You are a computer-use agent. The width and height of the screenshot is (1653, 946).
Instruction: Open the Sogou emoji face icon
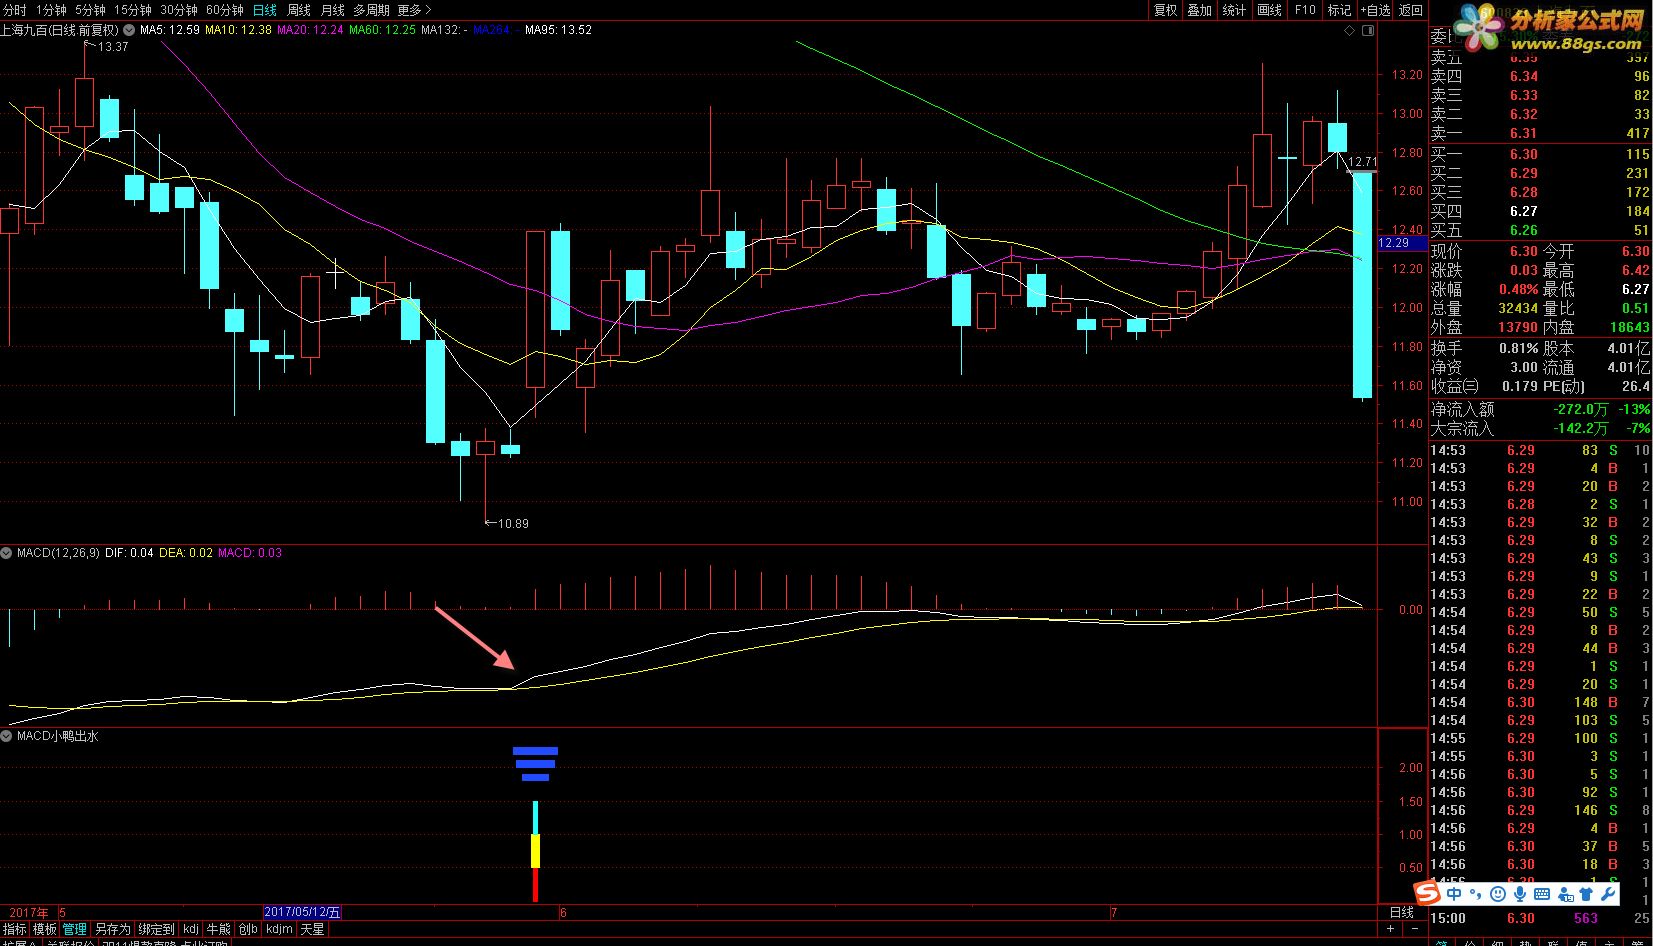[1498, 893]
